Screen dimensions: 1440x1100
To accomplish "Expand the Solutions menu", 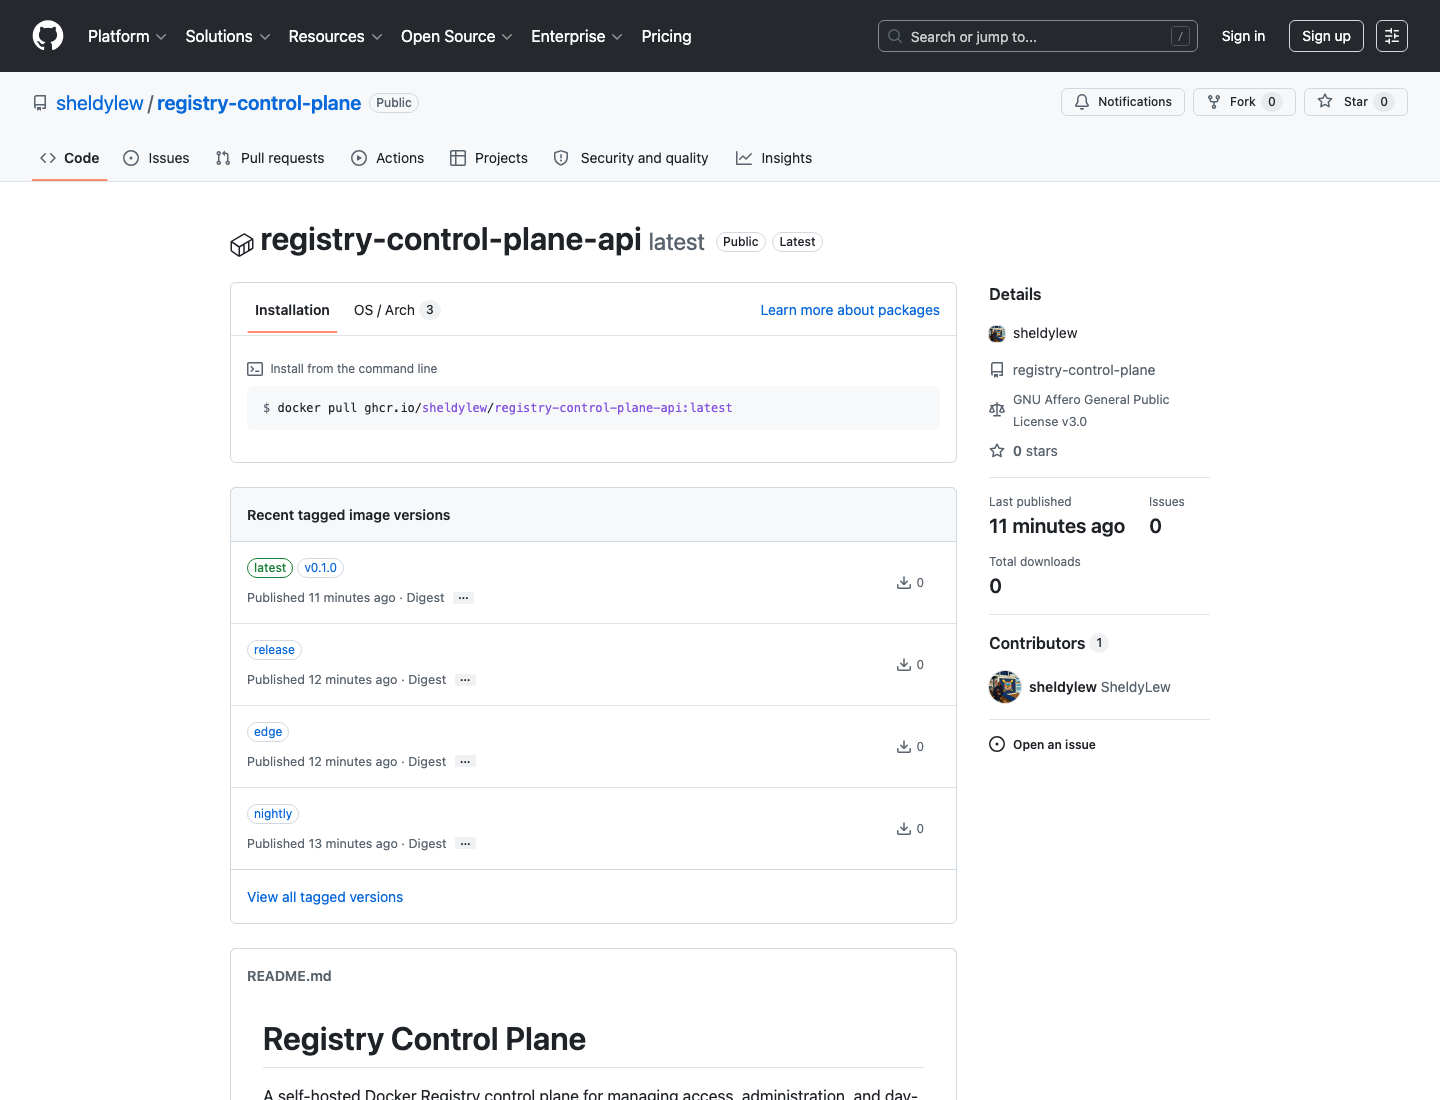I will click(228, 36).
